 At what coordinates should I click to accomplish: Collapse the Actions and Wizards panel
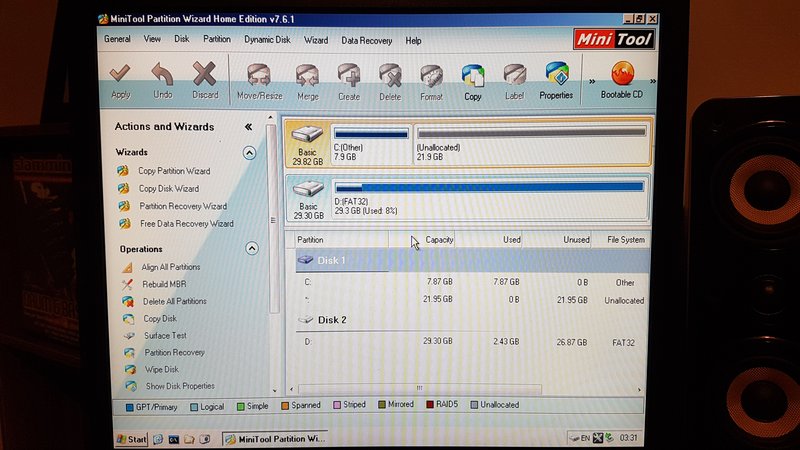pos(248,127)
